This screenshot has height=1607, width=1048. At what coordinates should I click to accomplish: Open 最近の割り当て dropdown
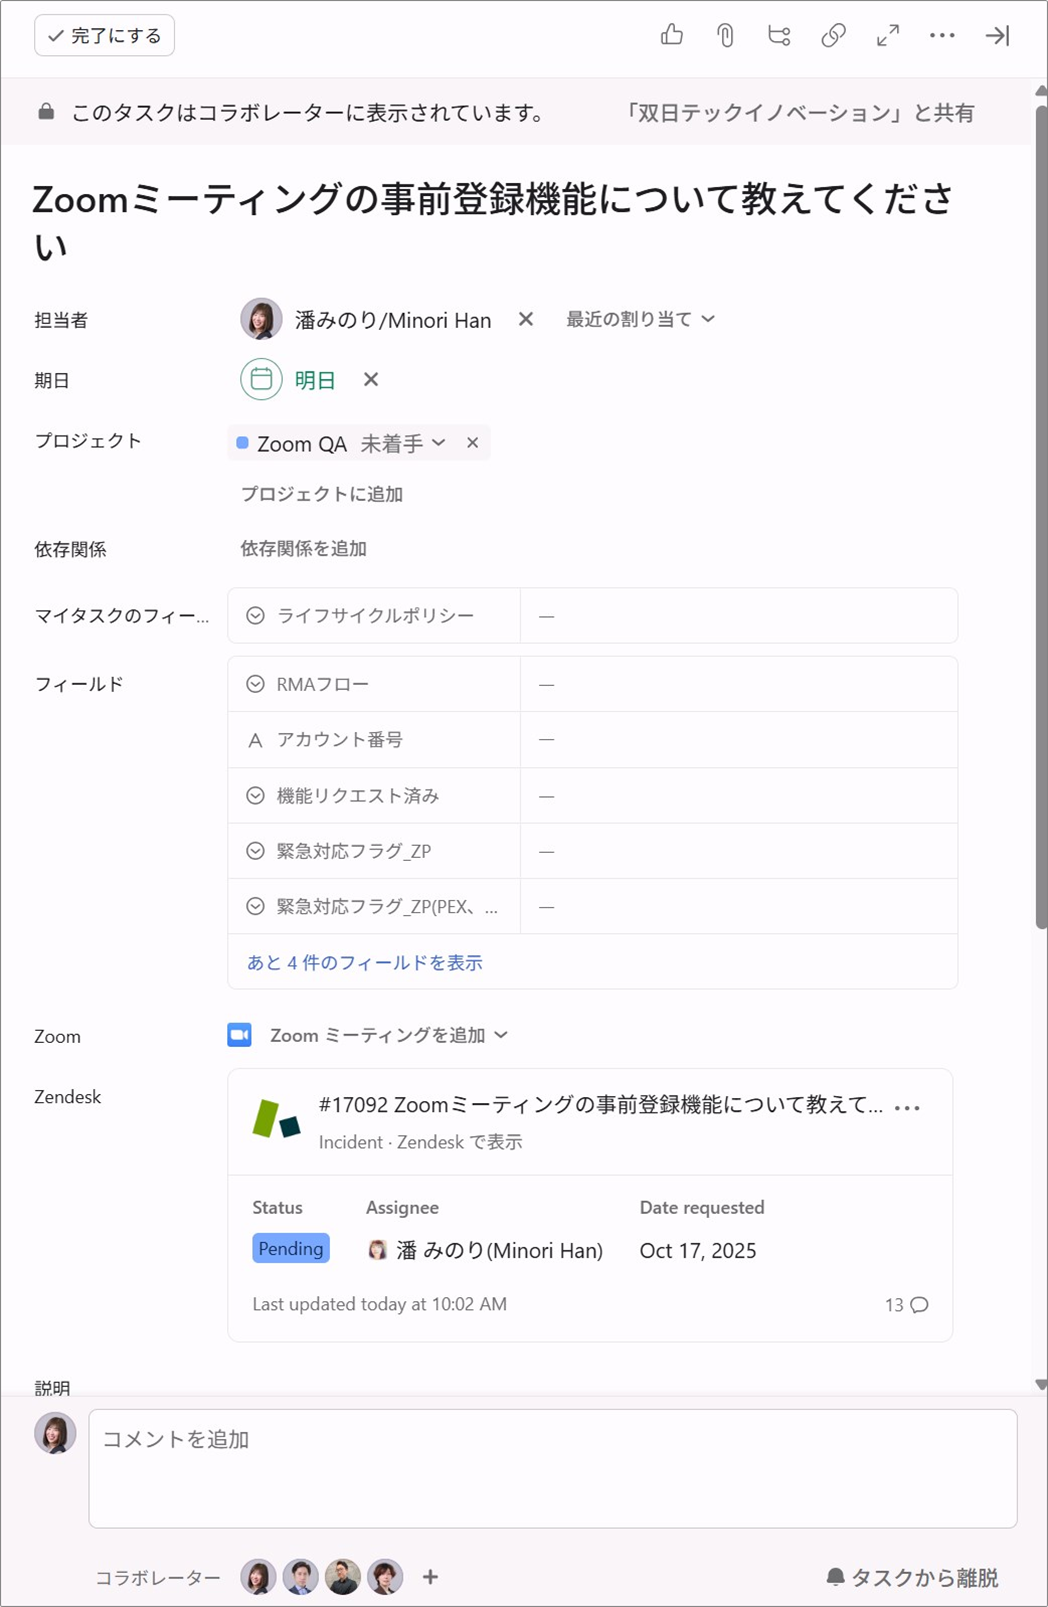640,319
